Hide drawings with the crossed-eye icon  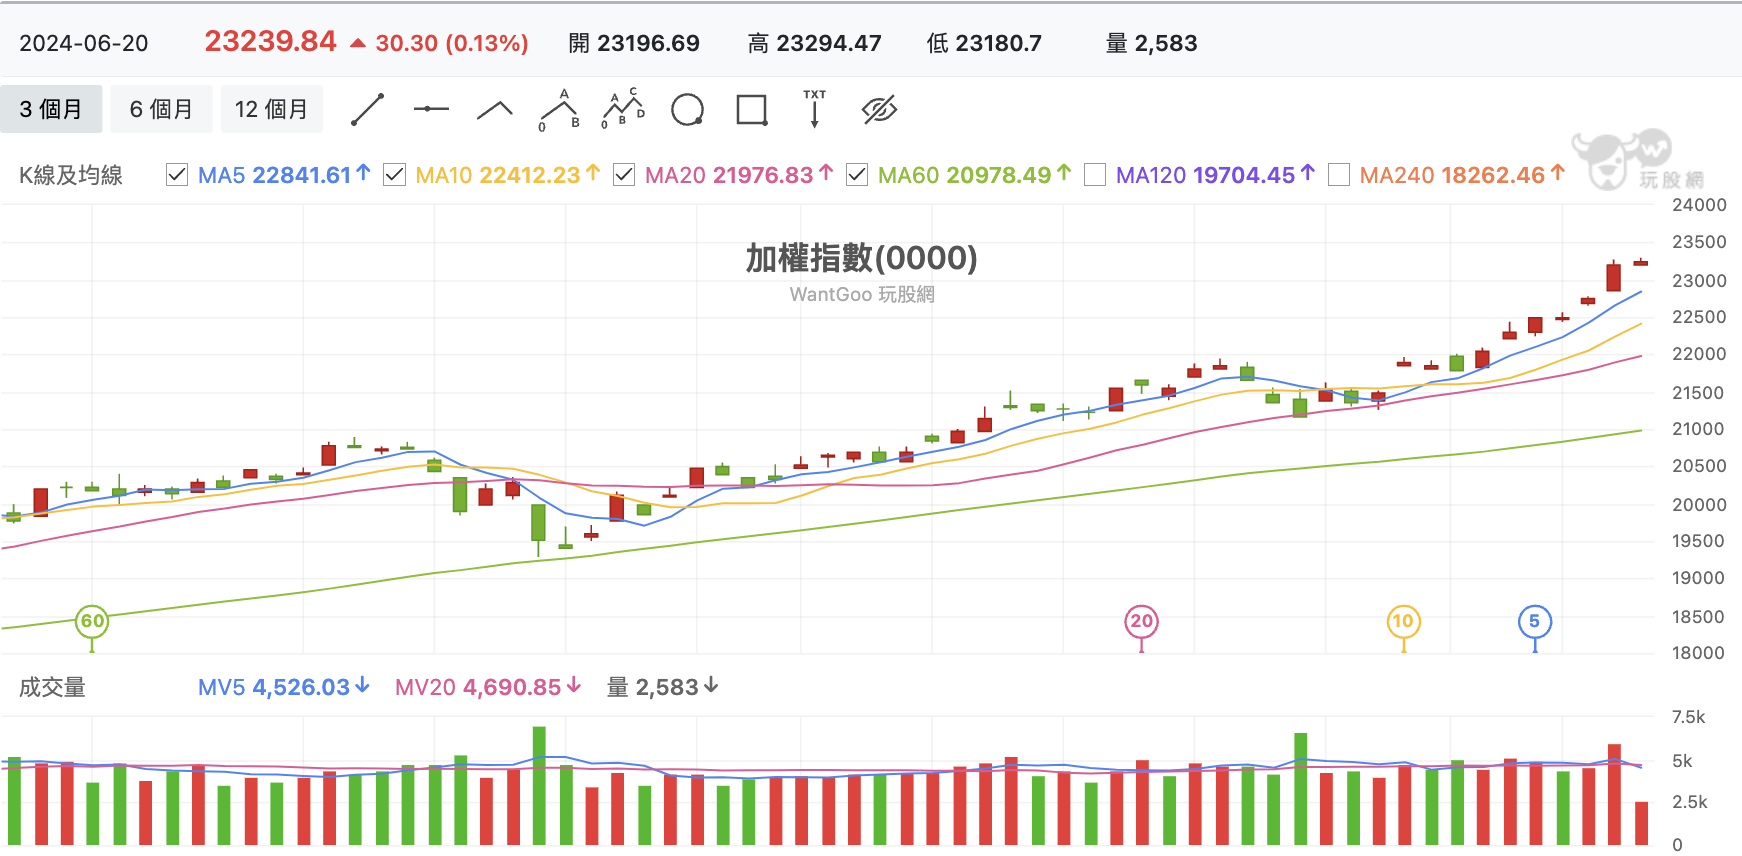879,109
